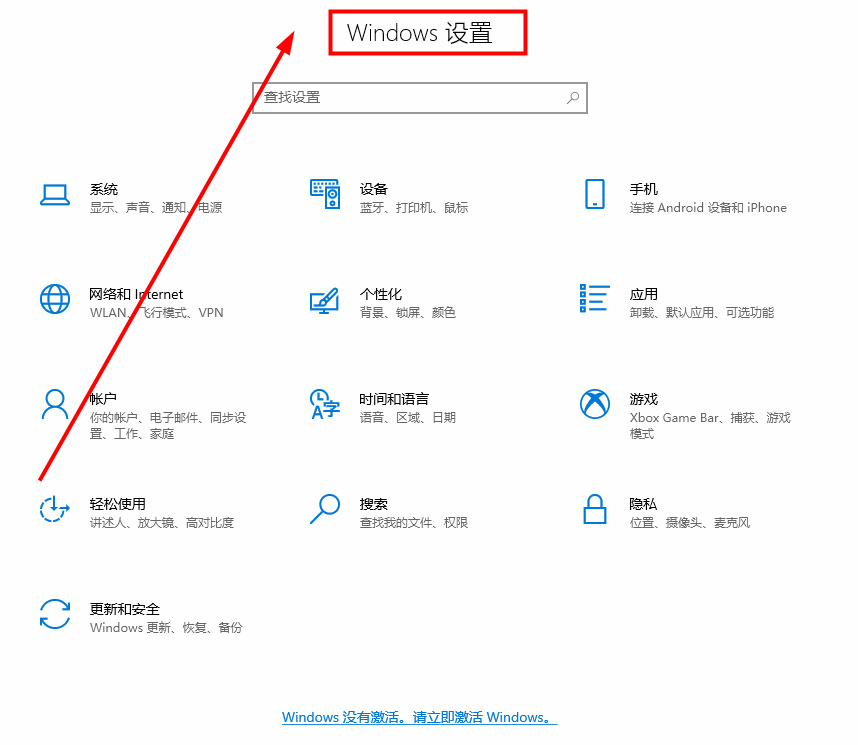Click the magnifier icon in the search bar

(x=572, y=97)
